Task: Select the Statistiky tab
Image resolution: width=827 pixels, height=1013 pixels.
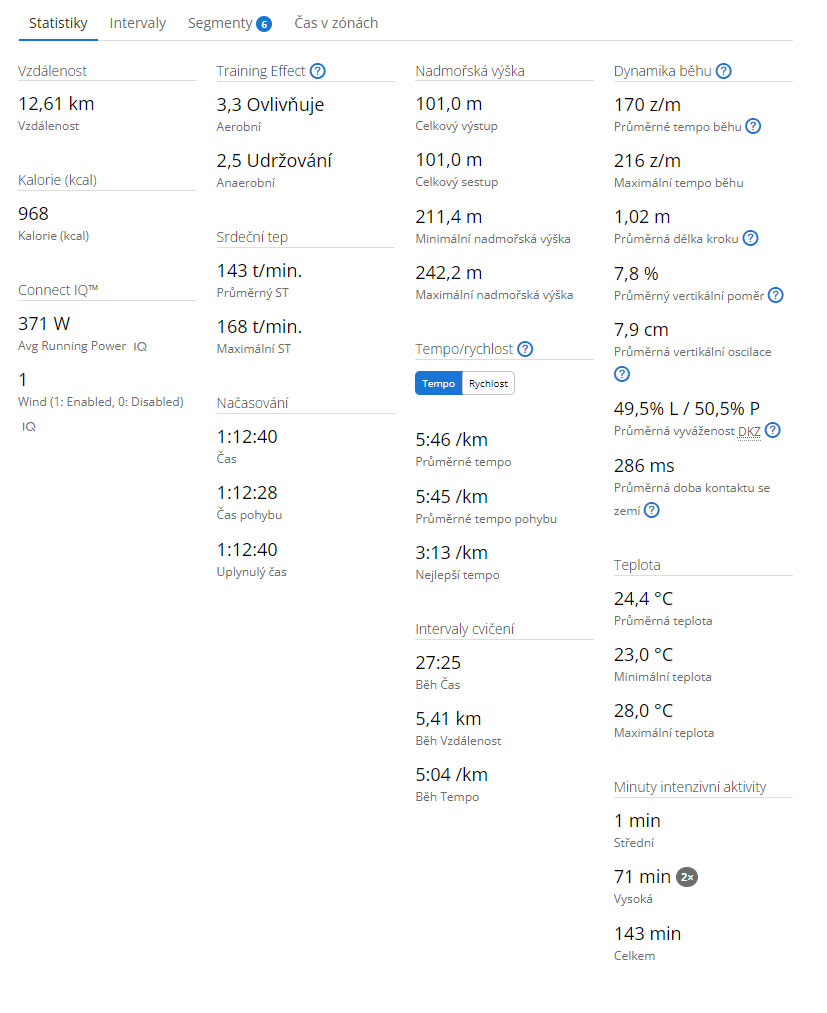Action: point(58,23)
